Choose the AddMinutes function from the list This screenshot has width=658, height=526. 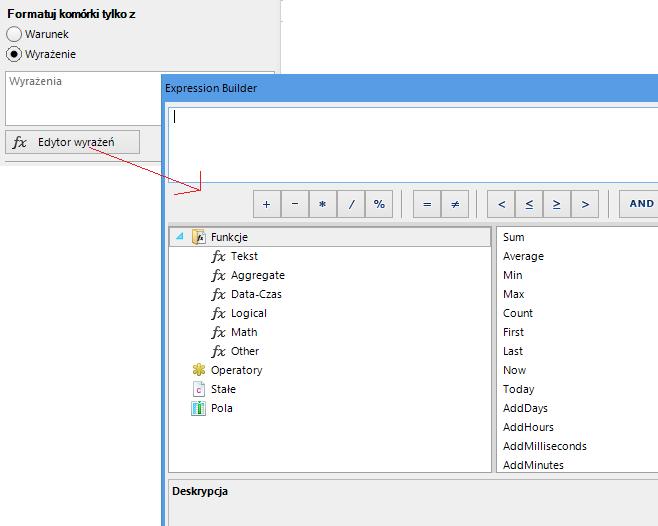coord(533,465)
